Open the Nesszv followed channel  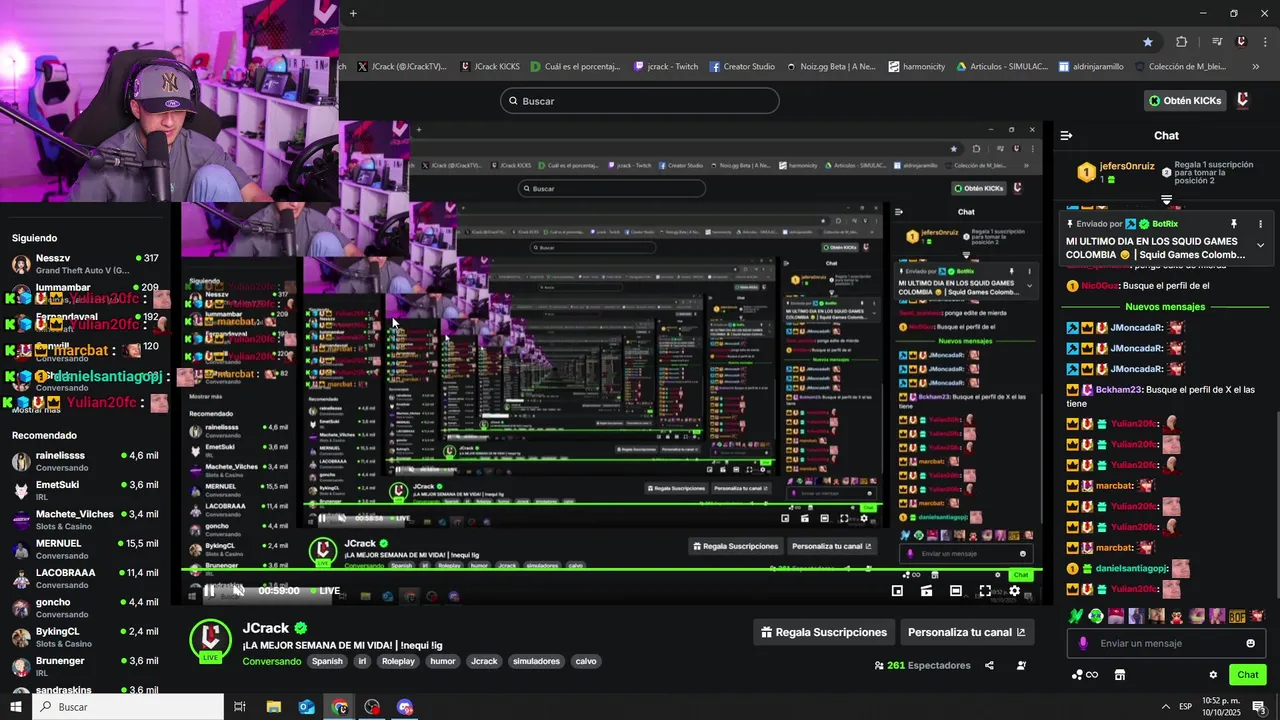[85, 264]
